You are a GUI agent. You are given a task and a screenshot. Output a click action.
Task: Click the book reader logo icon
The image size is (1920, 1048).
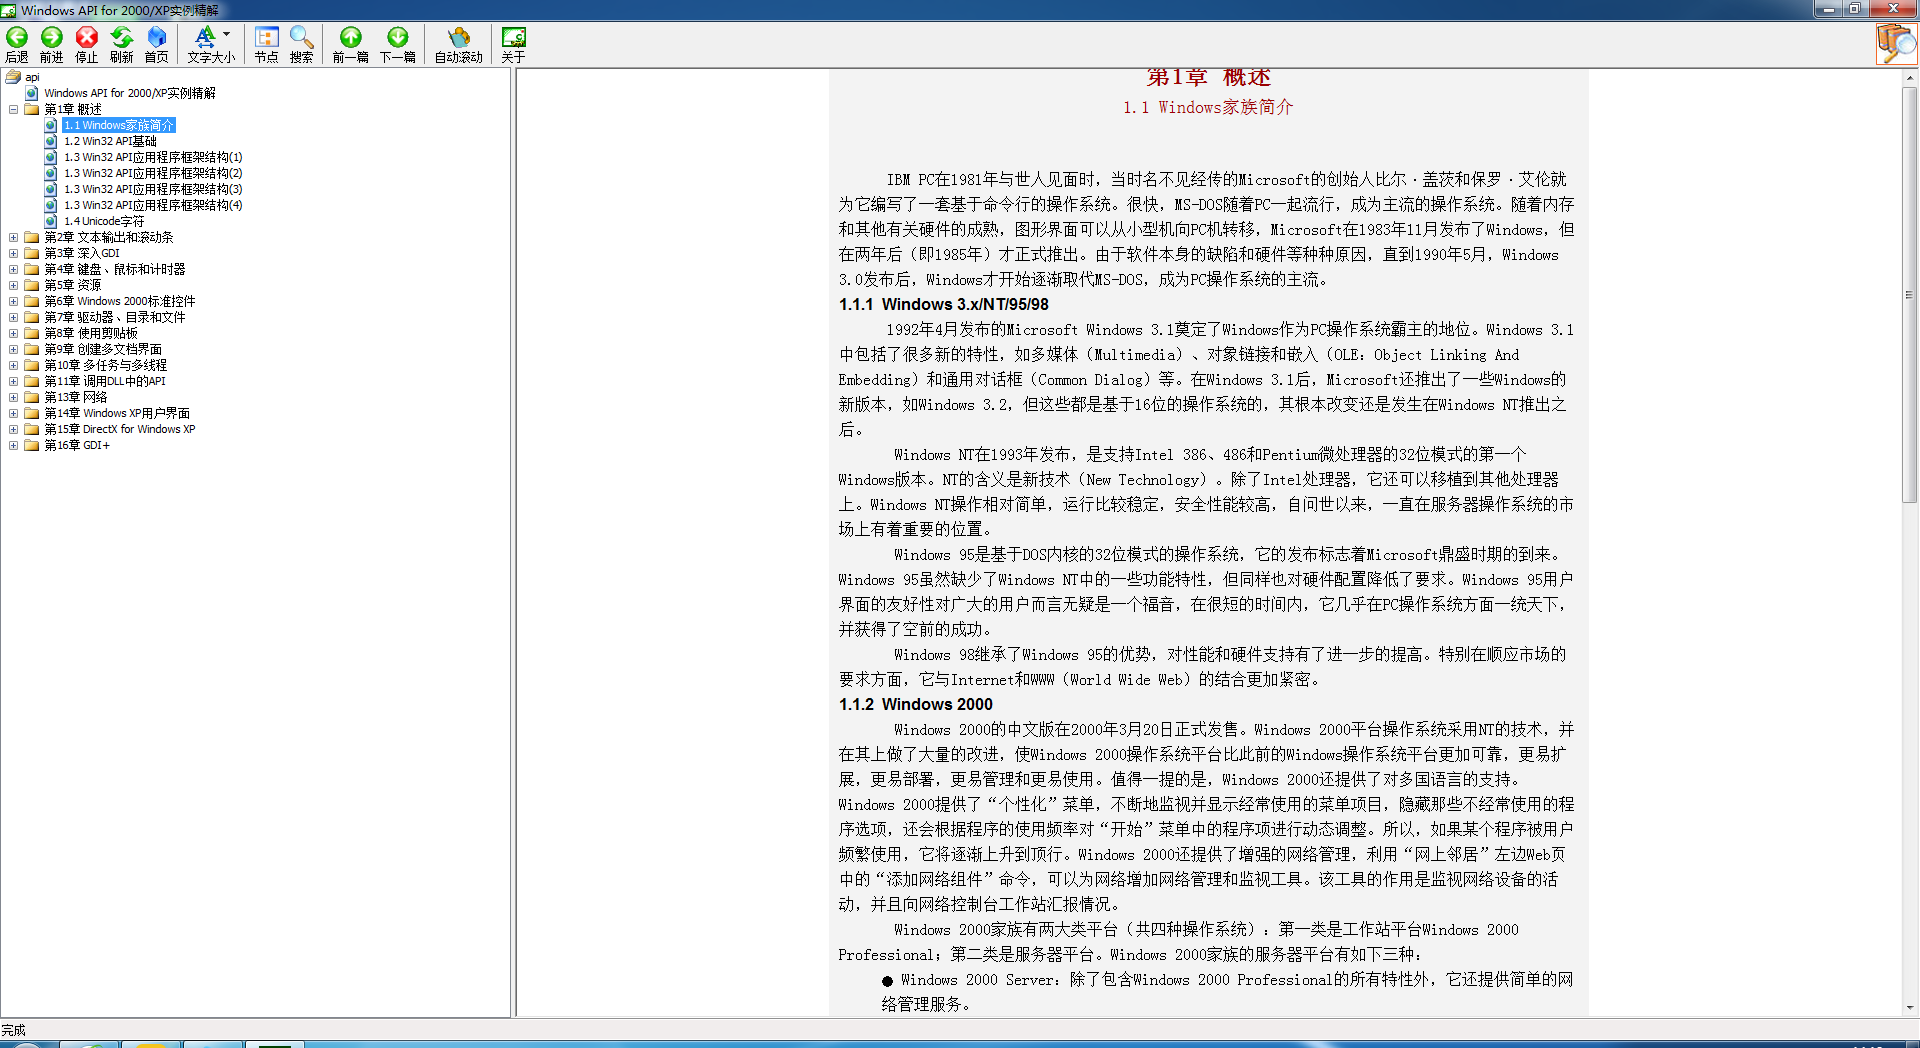(x=1896, y=44)
